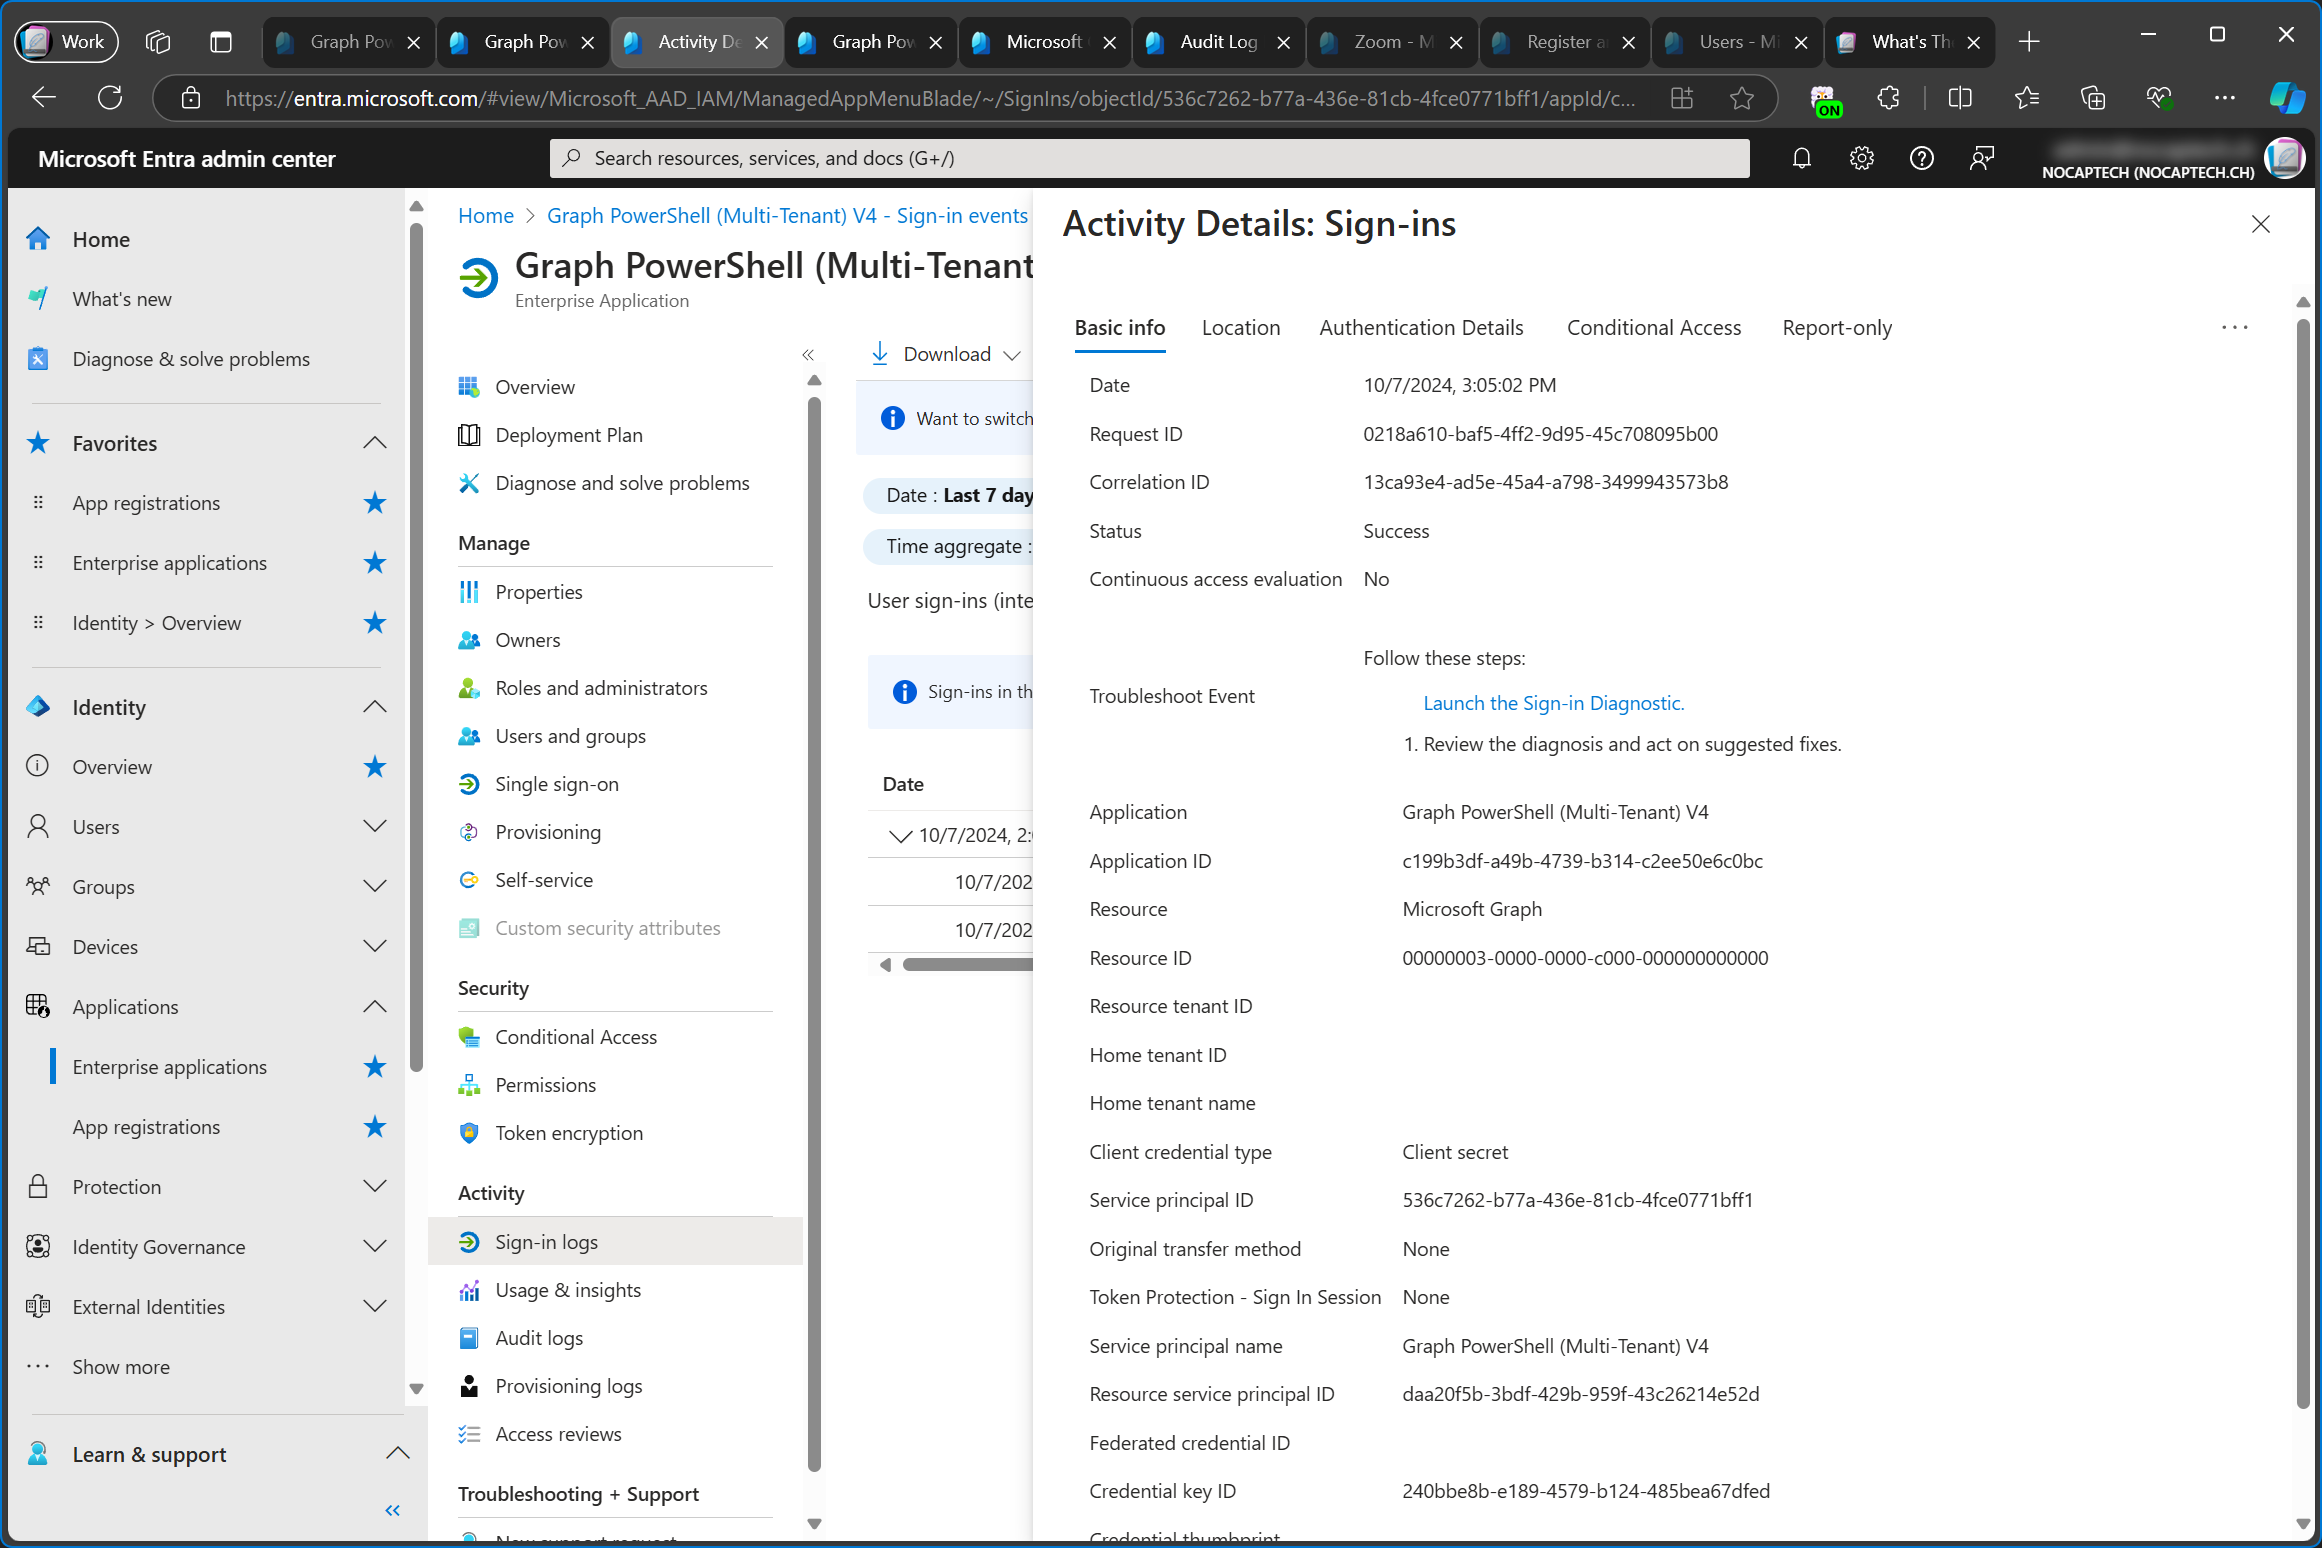Toggle the star beside Identity > Overview

[x=374, y=623]
